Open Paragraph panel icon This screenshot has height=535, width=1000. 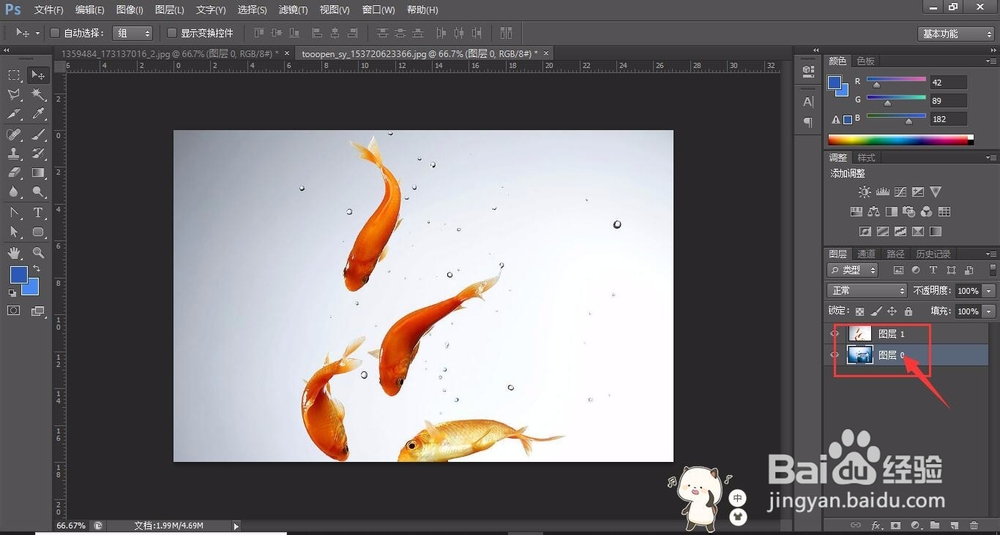coord(808,122)
